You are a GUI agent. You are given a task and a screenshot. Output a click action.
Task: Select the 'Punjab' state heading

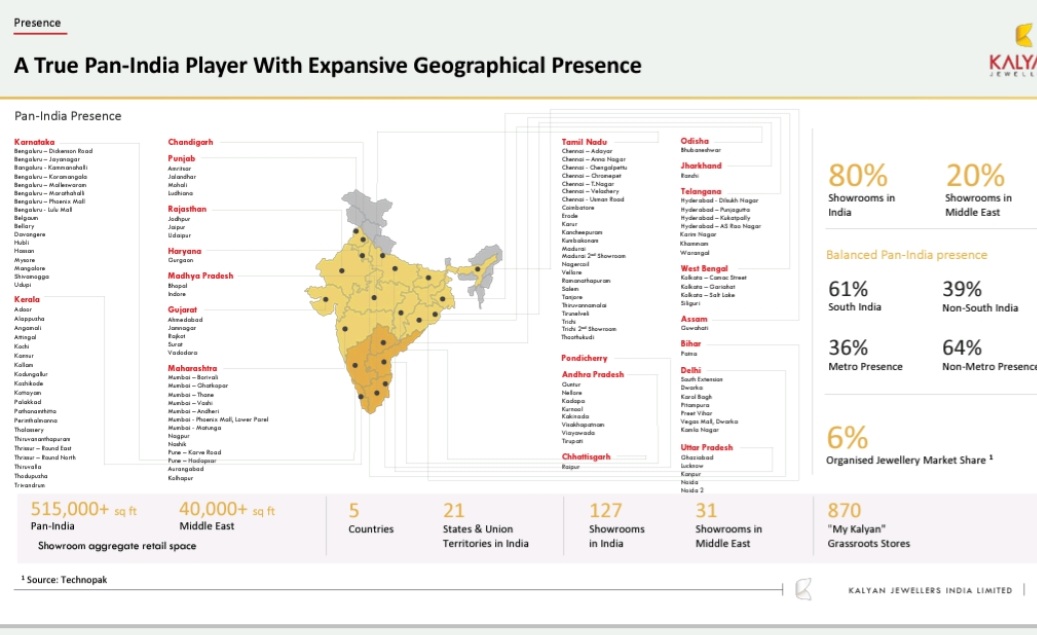click(x=181, y=159)
